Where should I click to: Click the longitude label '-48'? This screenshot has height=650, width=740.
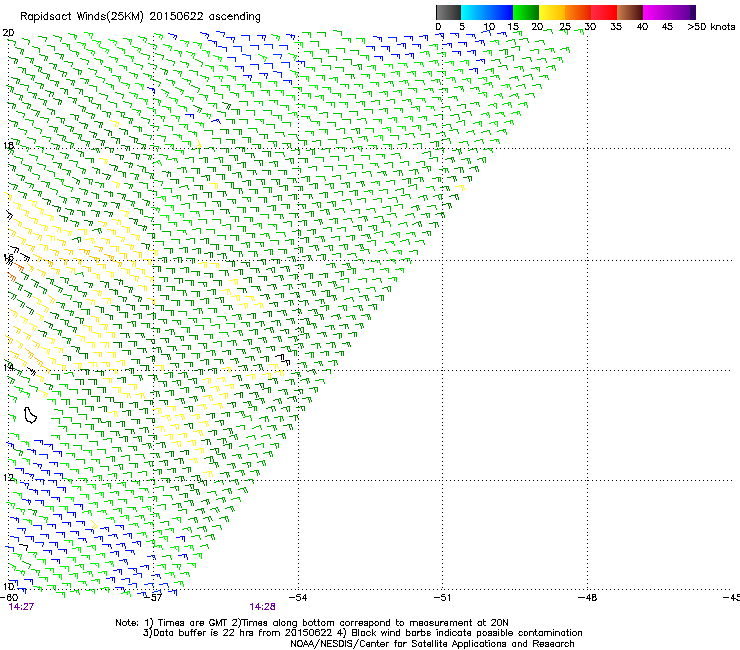pos(588,597)
